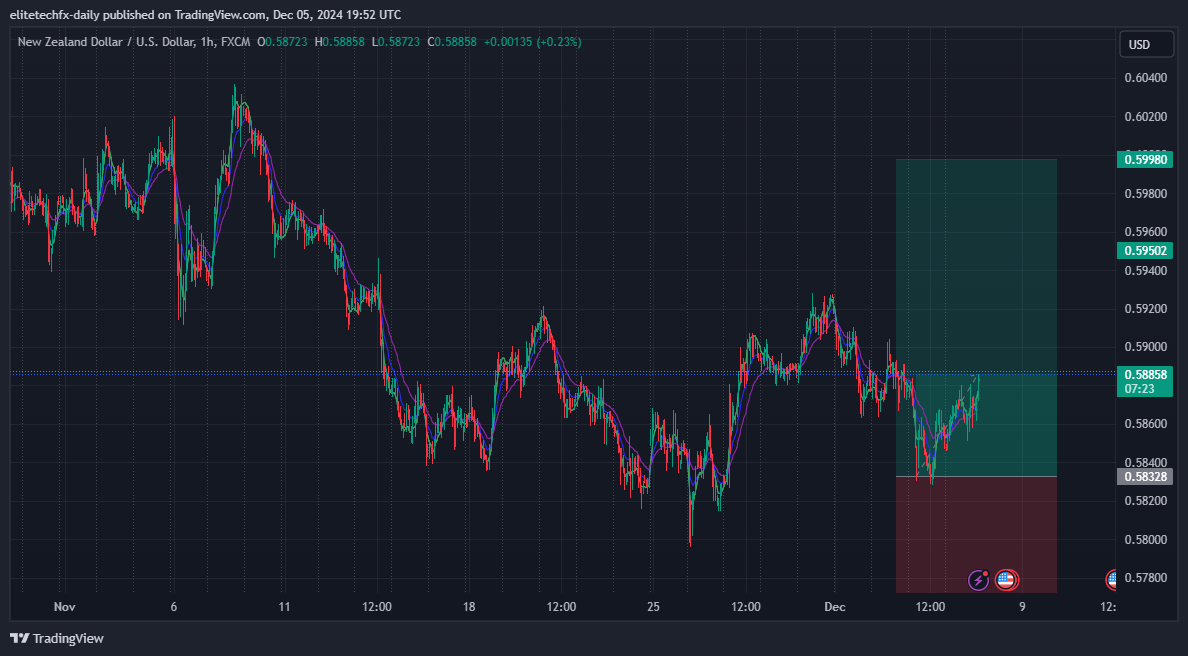Click the high value H0.58858
Screen dimensions: 1188x656
340,42
